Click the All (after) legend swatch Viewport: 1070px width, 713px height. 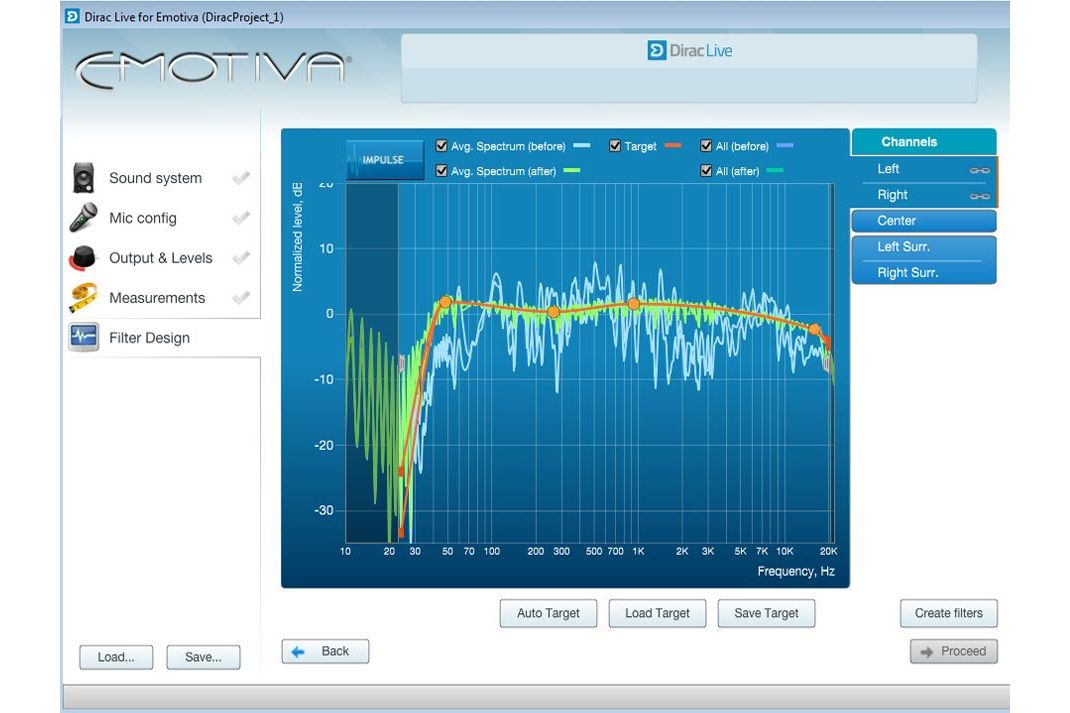pos(775,171)
